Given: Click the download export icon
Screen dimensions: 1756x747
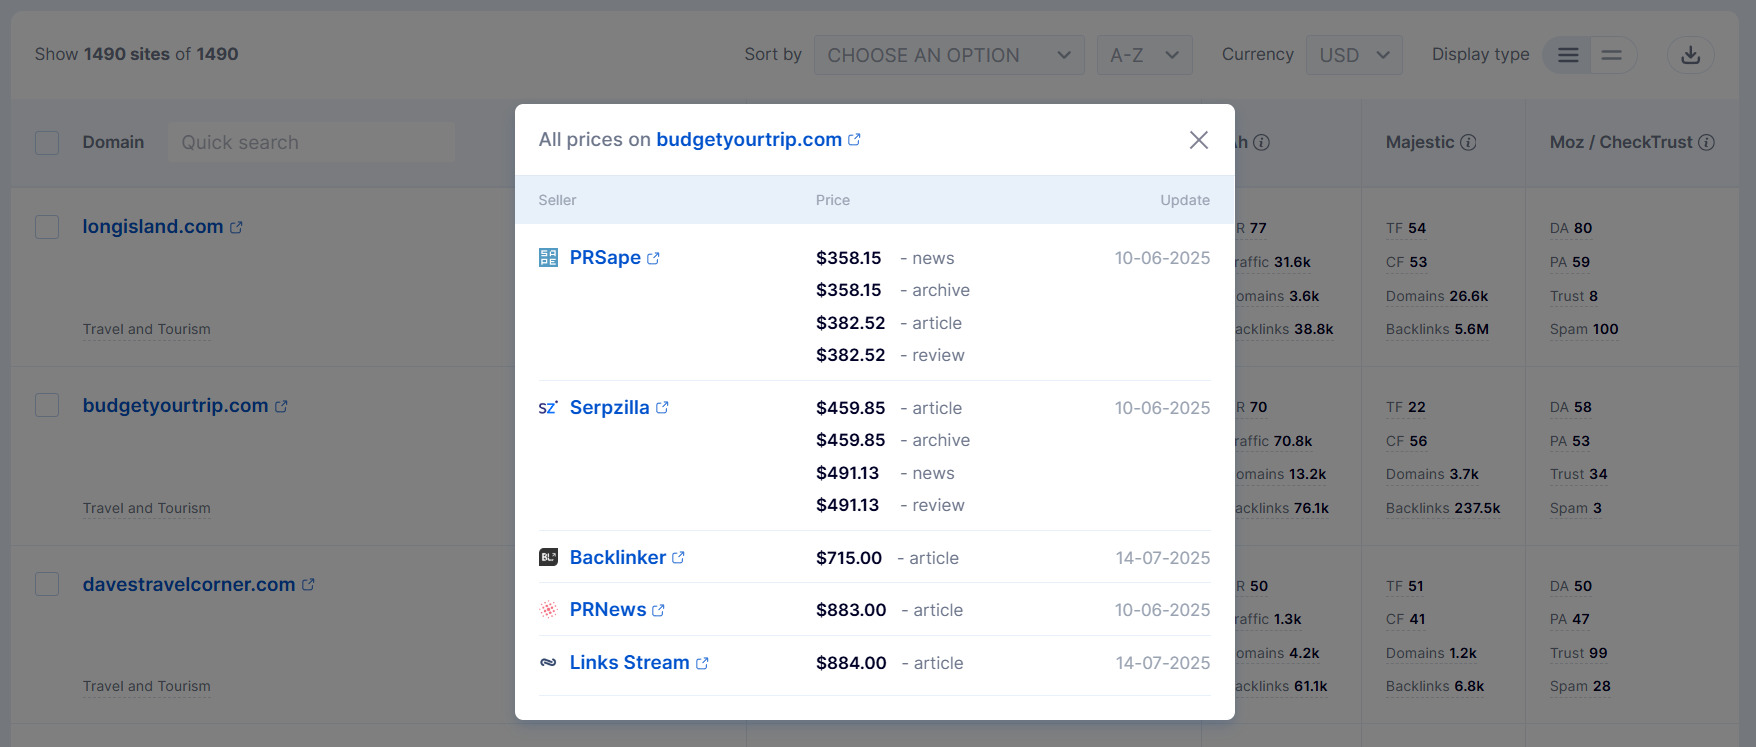Looking at the screenshot, I should pos(1691,55).
